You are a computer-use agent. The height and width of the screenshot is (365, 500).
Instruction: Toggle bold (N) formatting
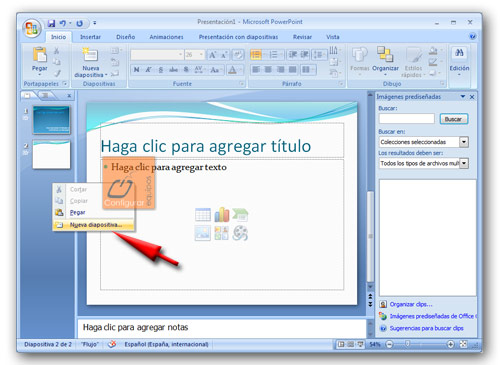pos(136,70)
